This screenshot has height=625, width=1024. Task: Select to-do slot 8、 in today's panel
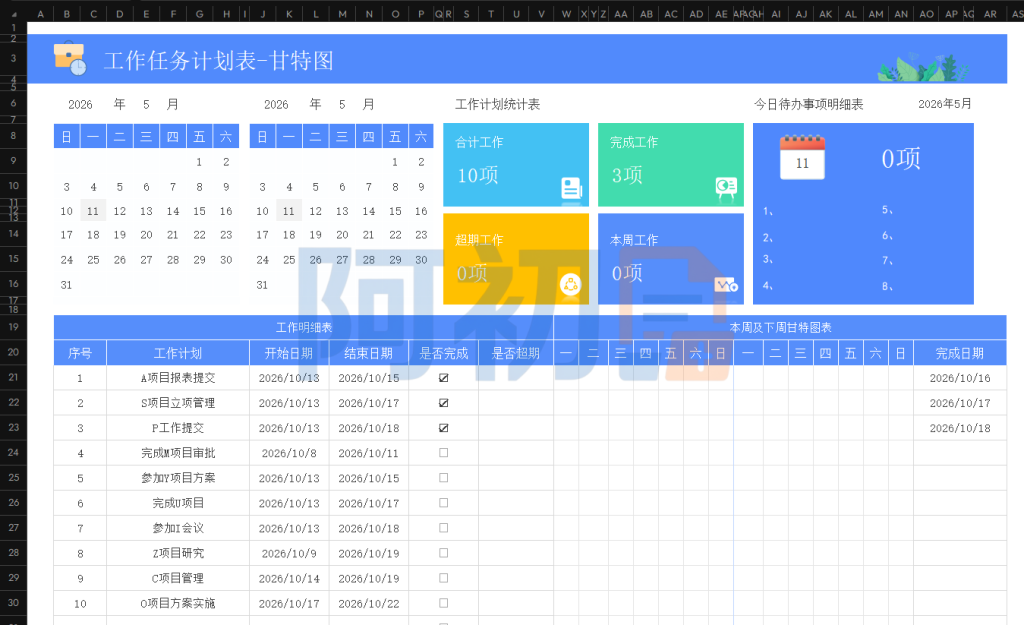888,286
